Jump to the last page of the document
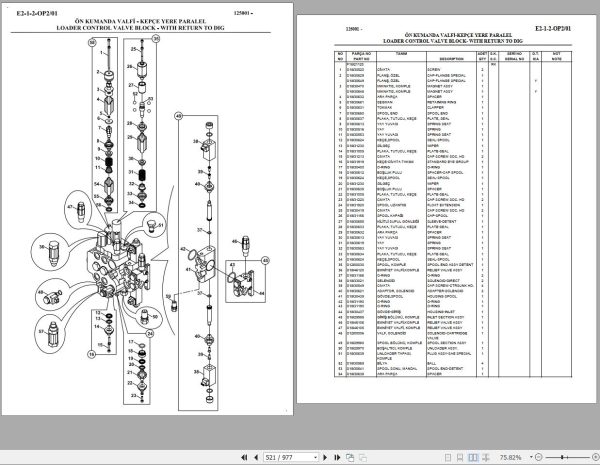The image size is (600, 465). [x=337, y=457]
